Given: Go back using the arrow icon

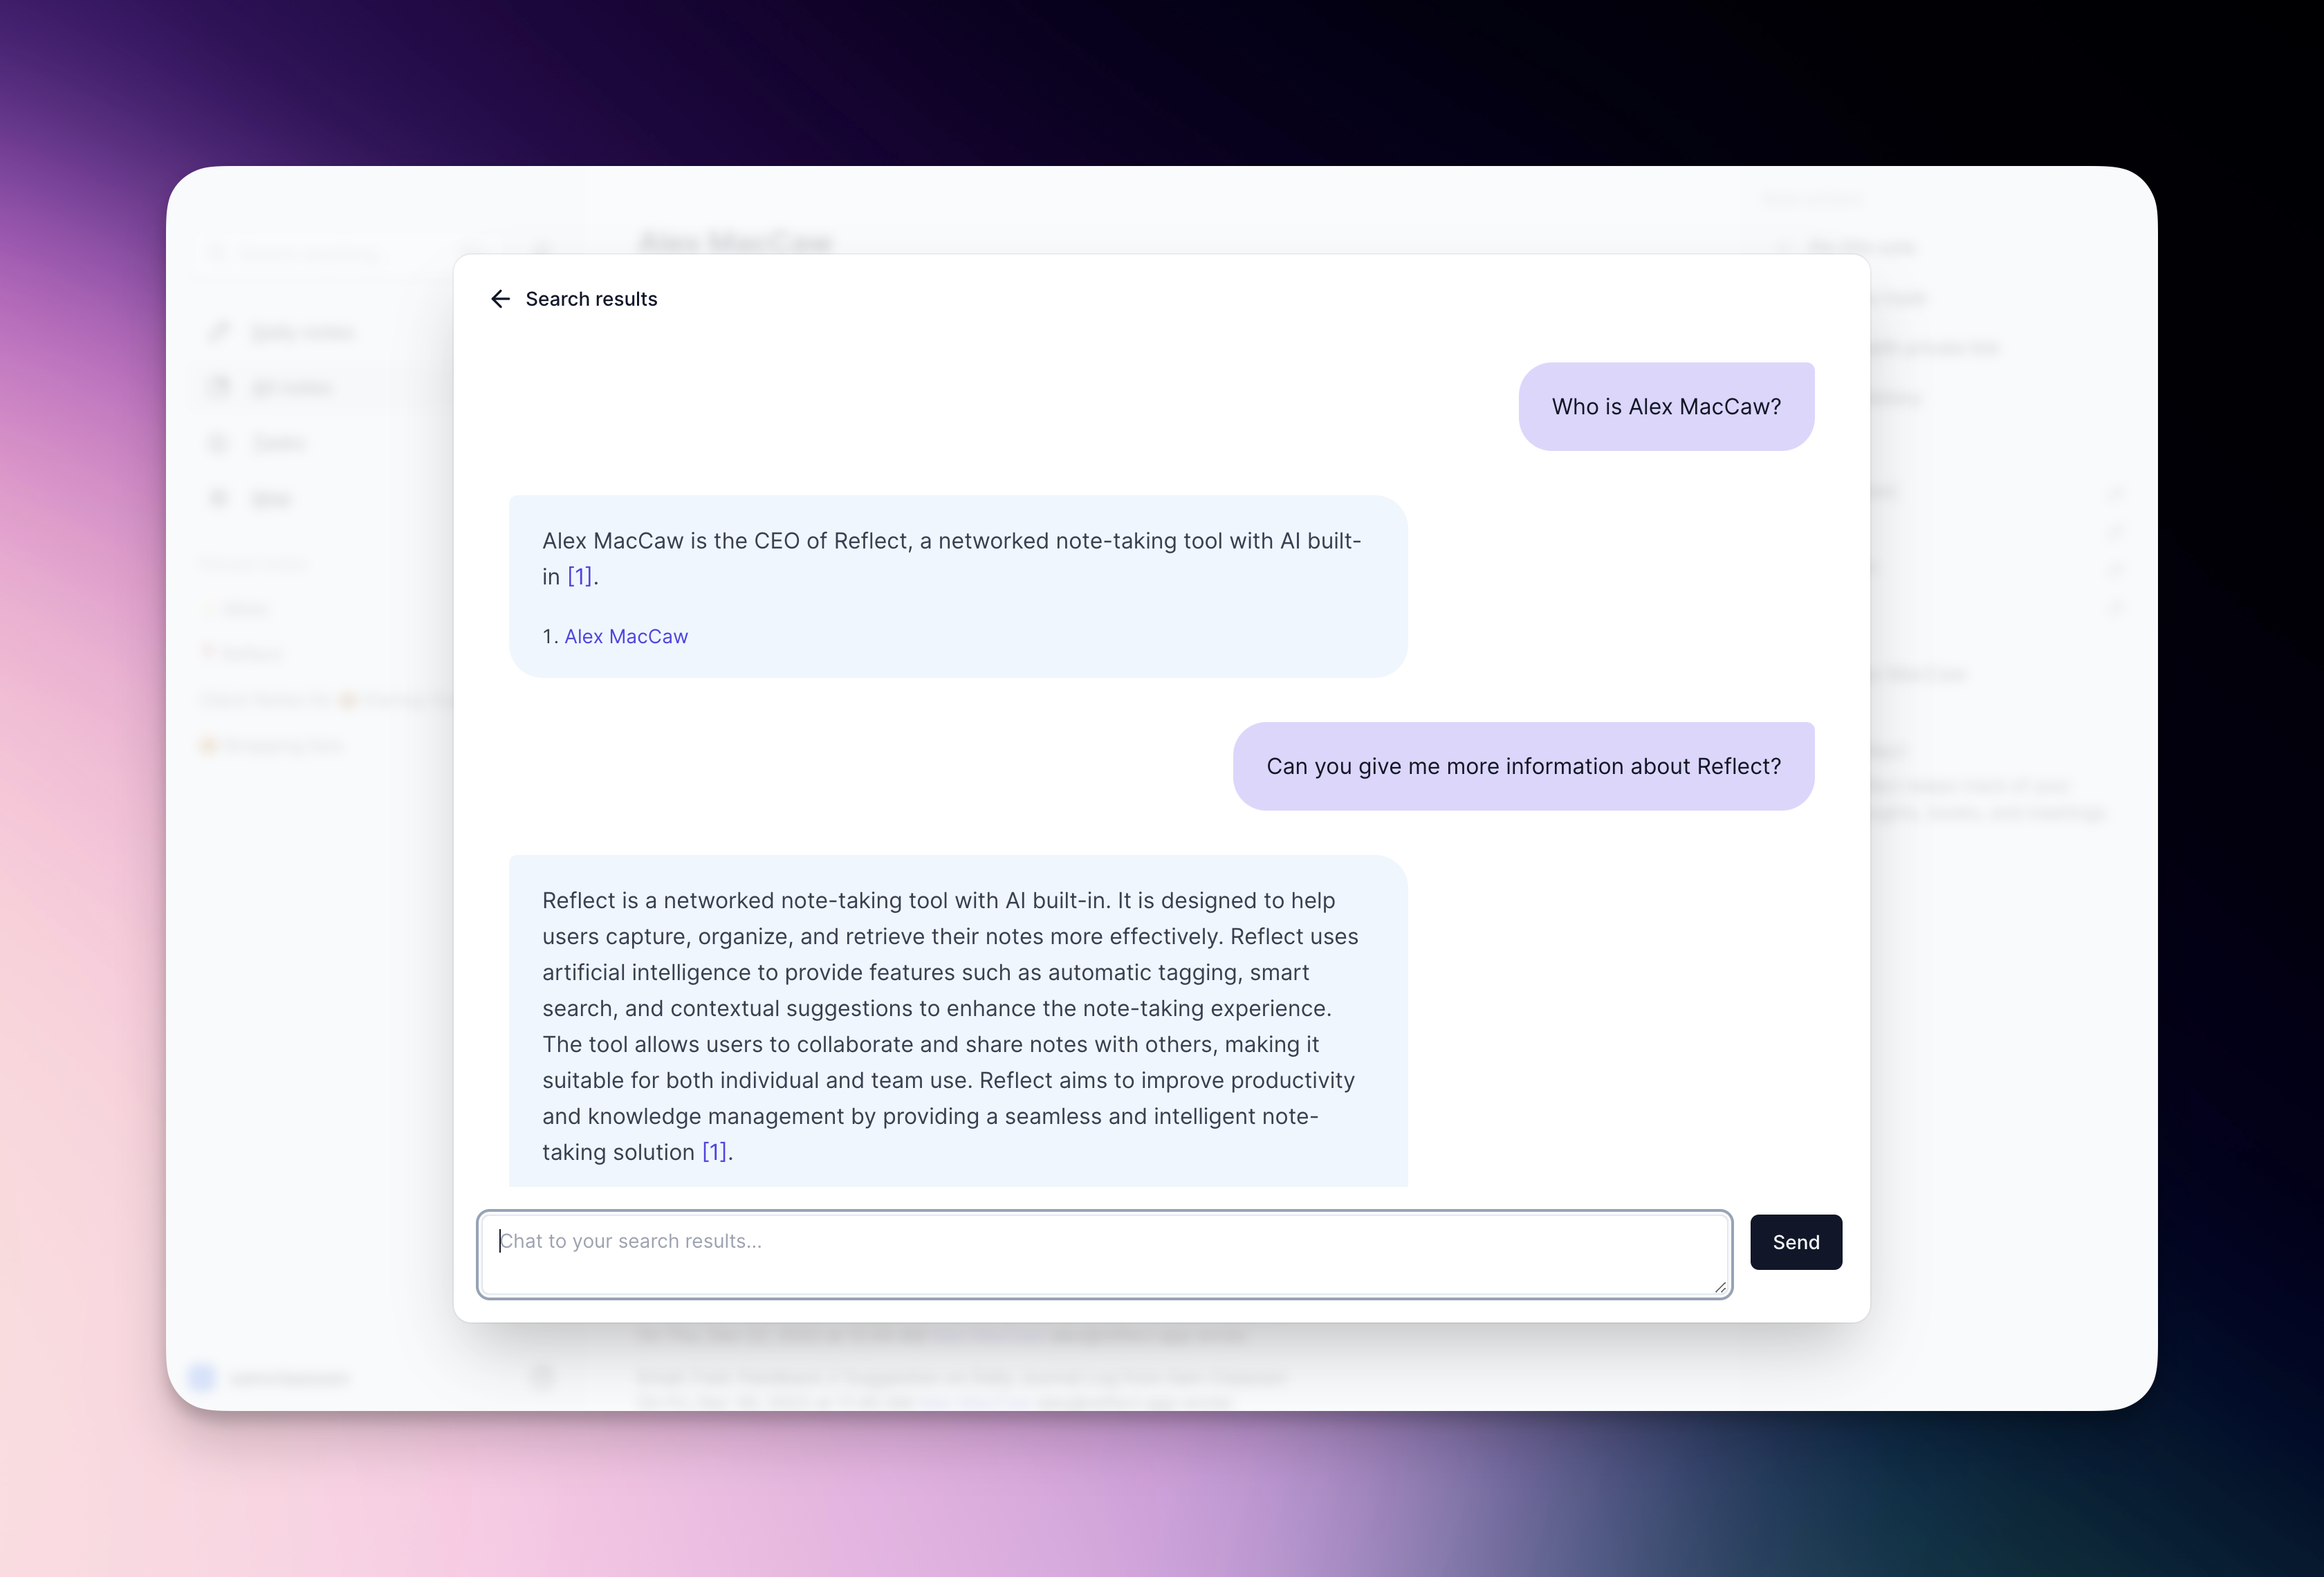Looking at the screenshot, I should point(500,299).
